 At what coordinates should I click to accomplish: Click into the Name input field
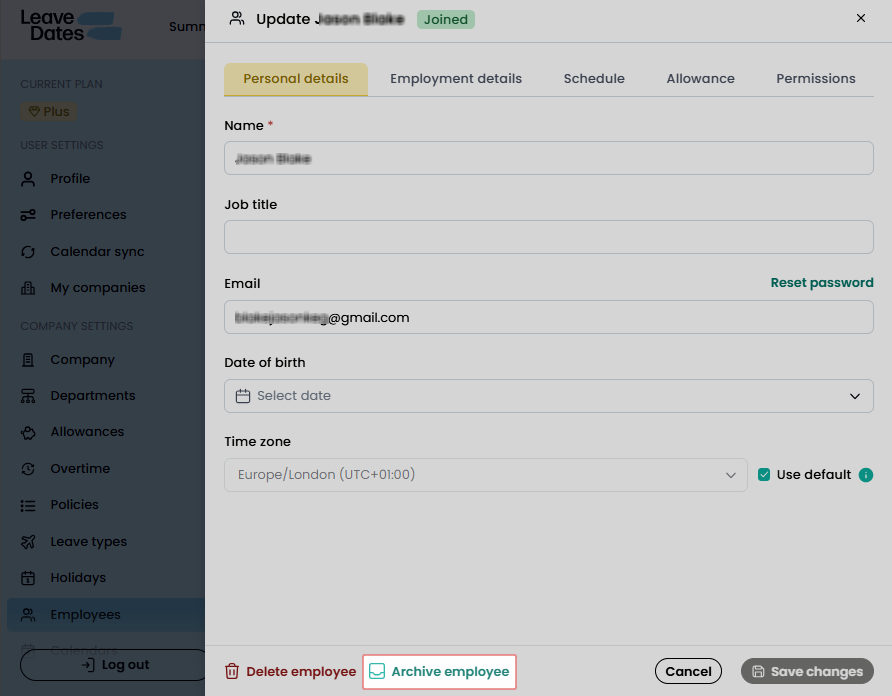pyautogui.click(x=548, y=158)
